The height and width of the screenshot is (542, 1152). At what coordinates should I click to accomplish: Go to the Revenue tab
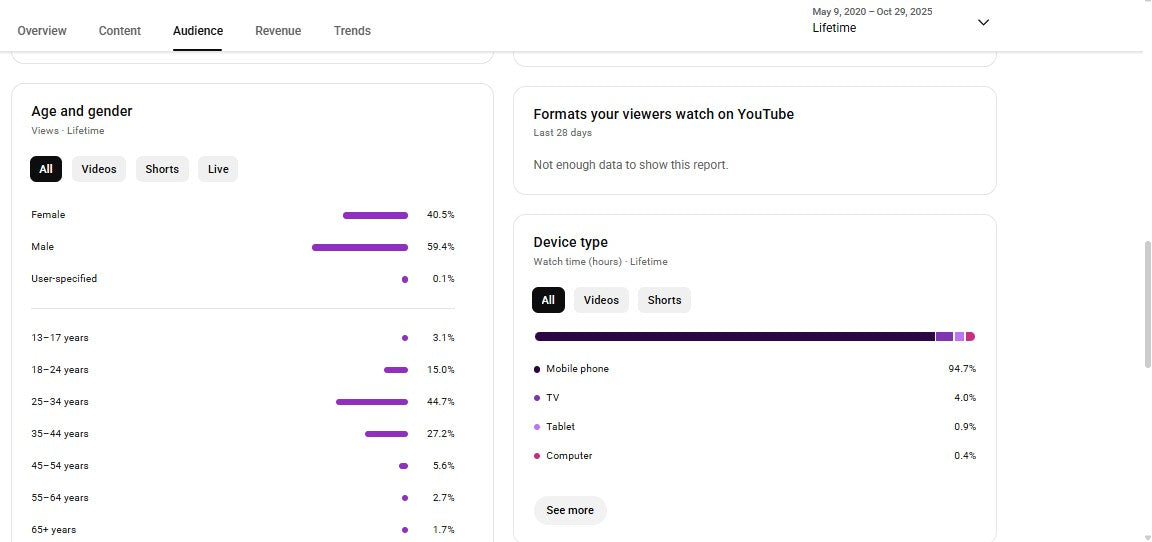coord(278,31)
